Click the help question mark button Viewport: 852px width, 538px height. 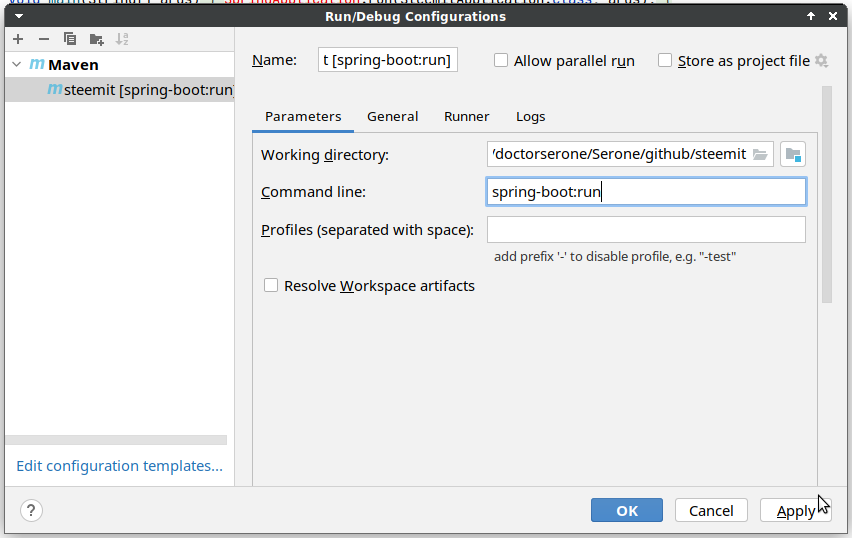point(31,510)
